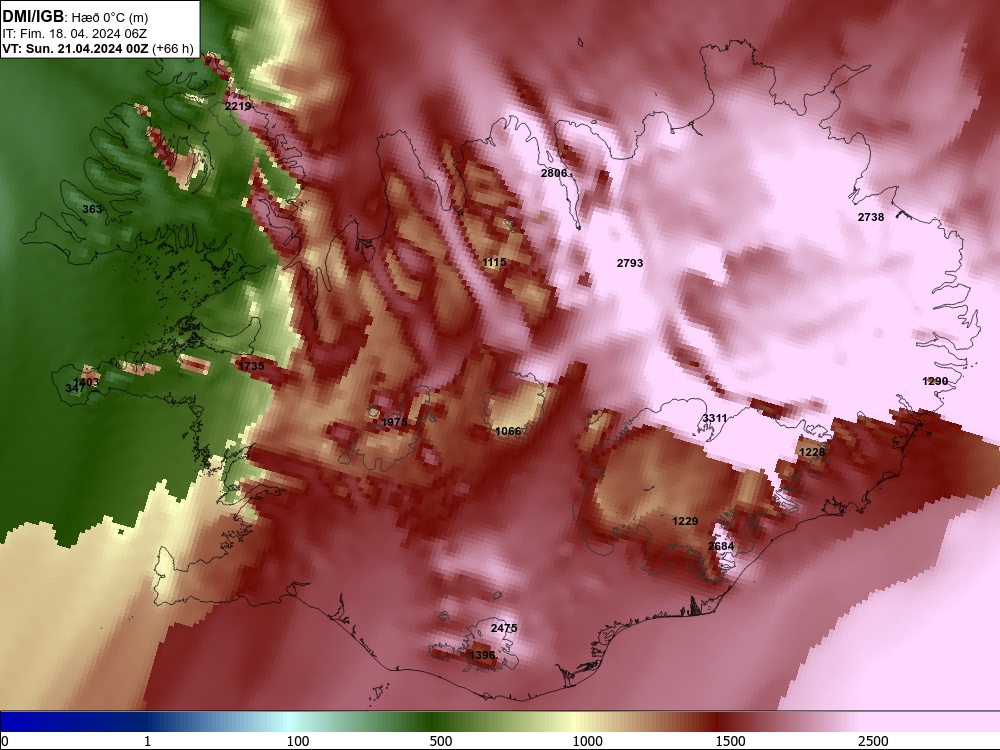1000x750 pixels.
Task: Click the 2500 label on color scale
Action: point(873,741)
